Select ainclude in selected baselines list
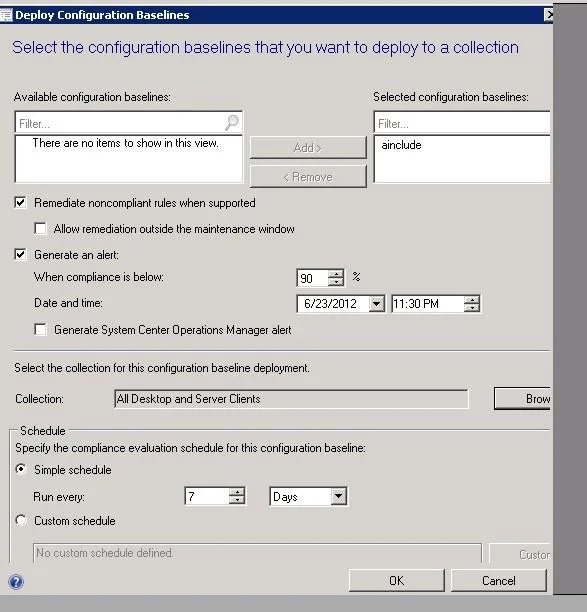 point(401,145)
